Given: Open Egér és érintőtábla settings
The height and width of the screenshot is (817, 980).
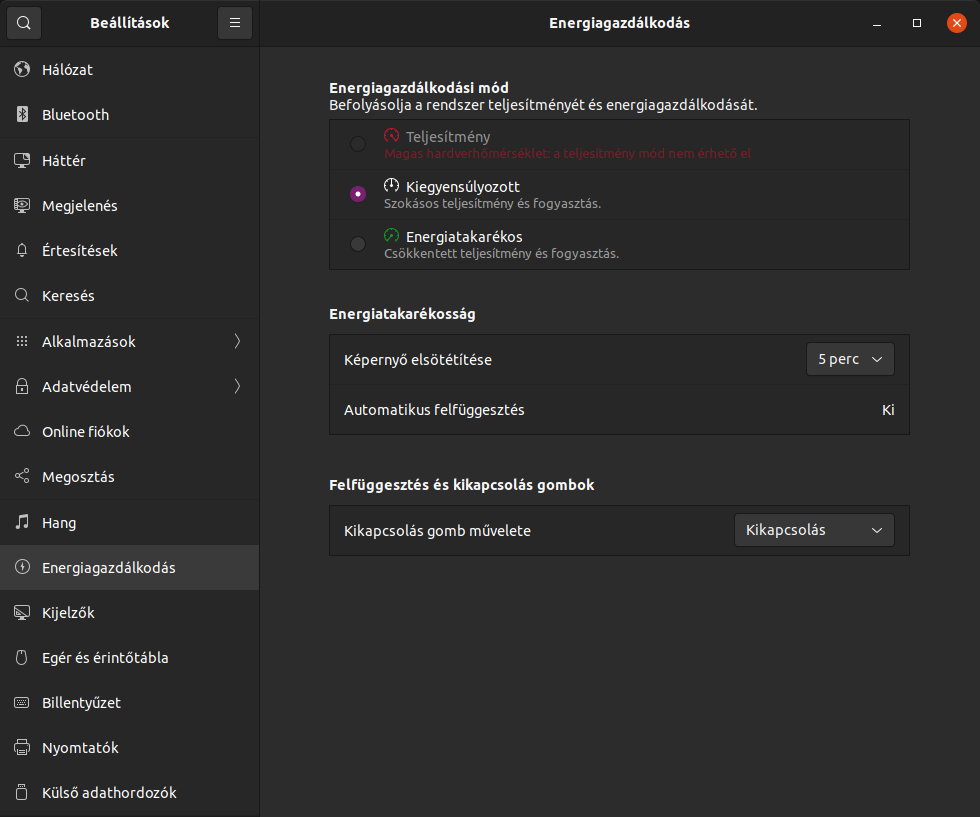Looking at the screenshot, I should click(129, 658).
